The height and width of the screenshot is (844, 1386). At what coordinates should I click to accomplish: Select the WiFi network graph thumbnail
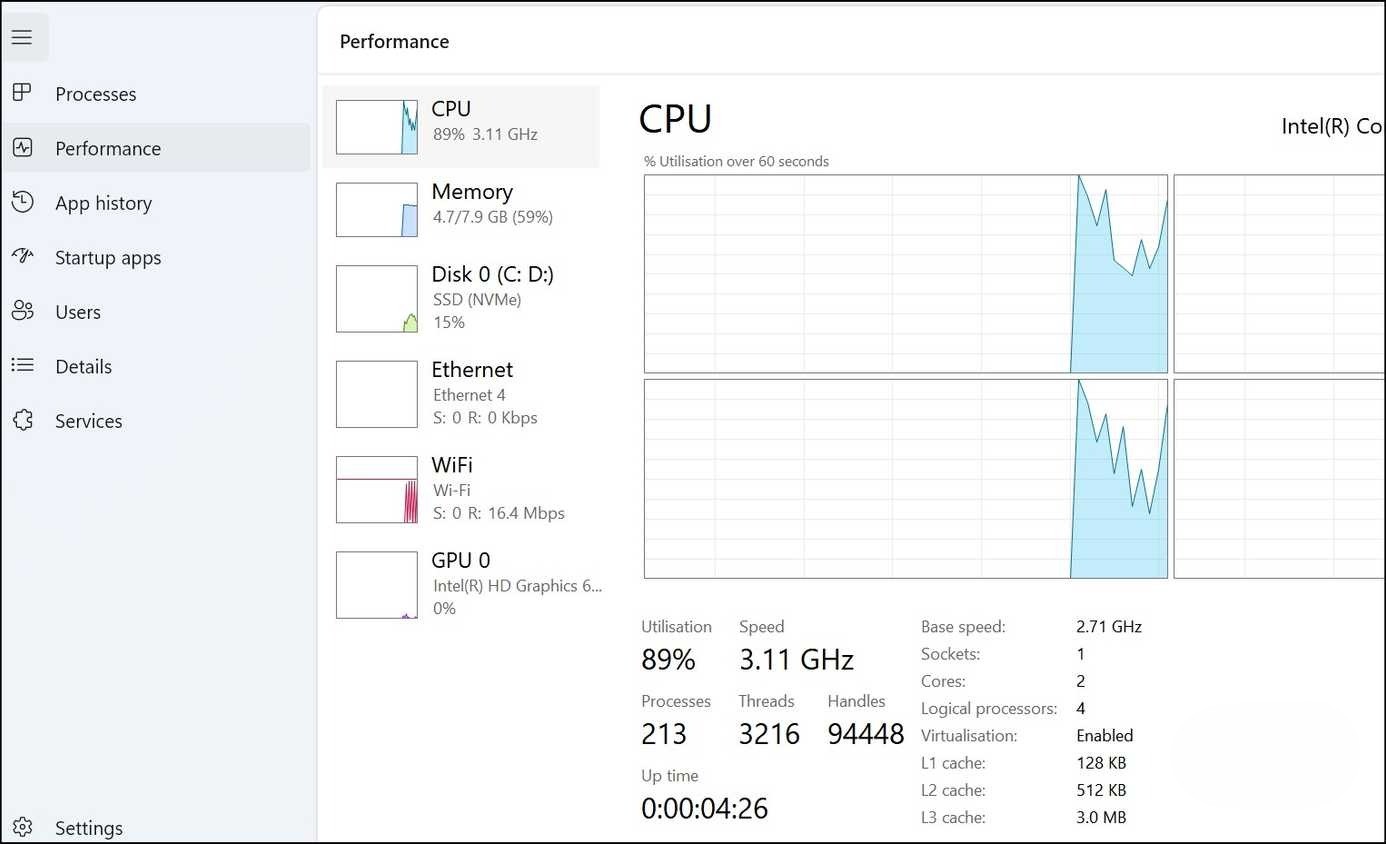coord(377,490)
